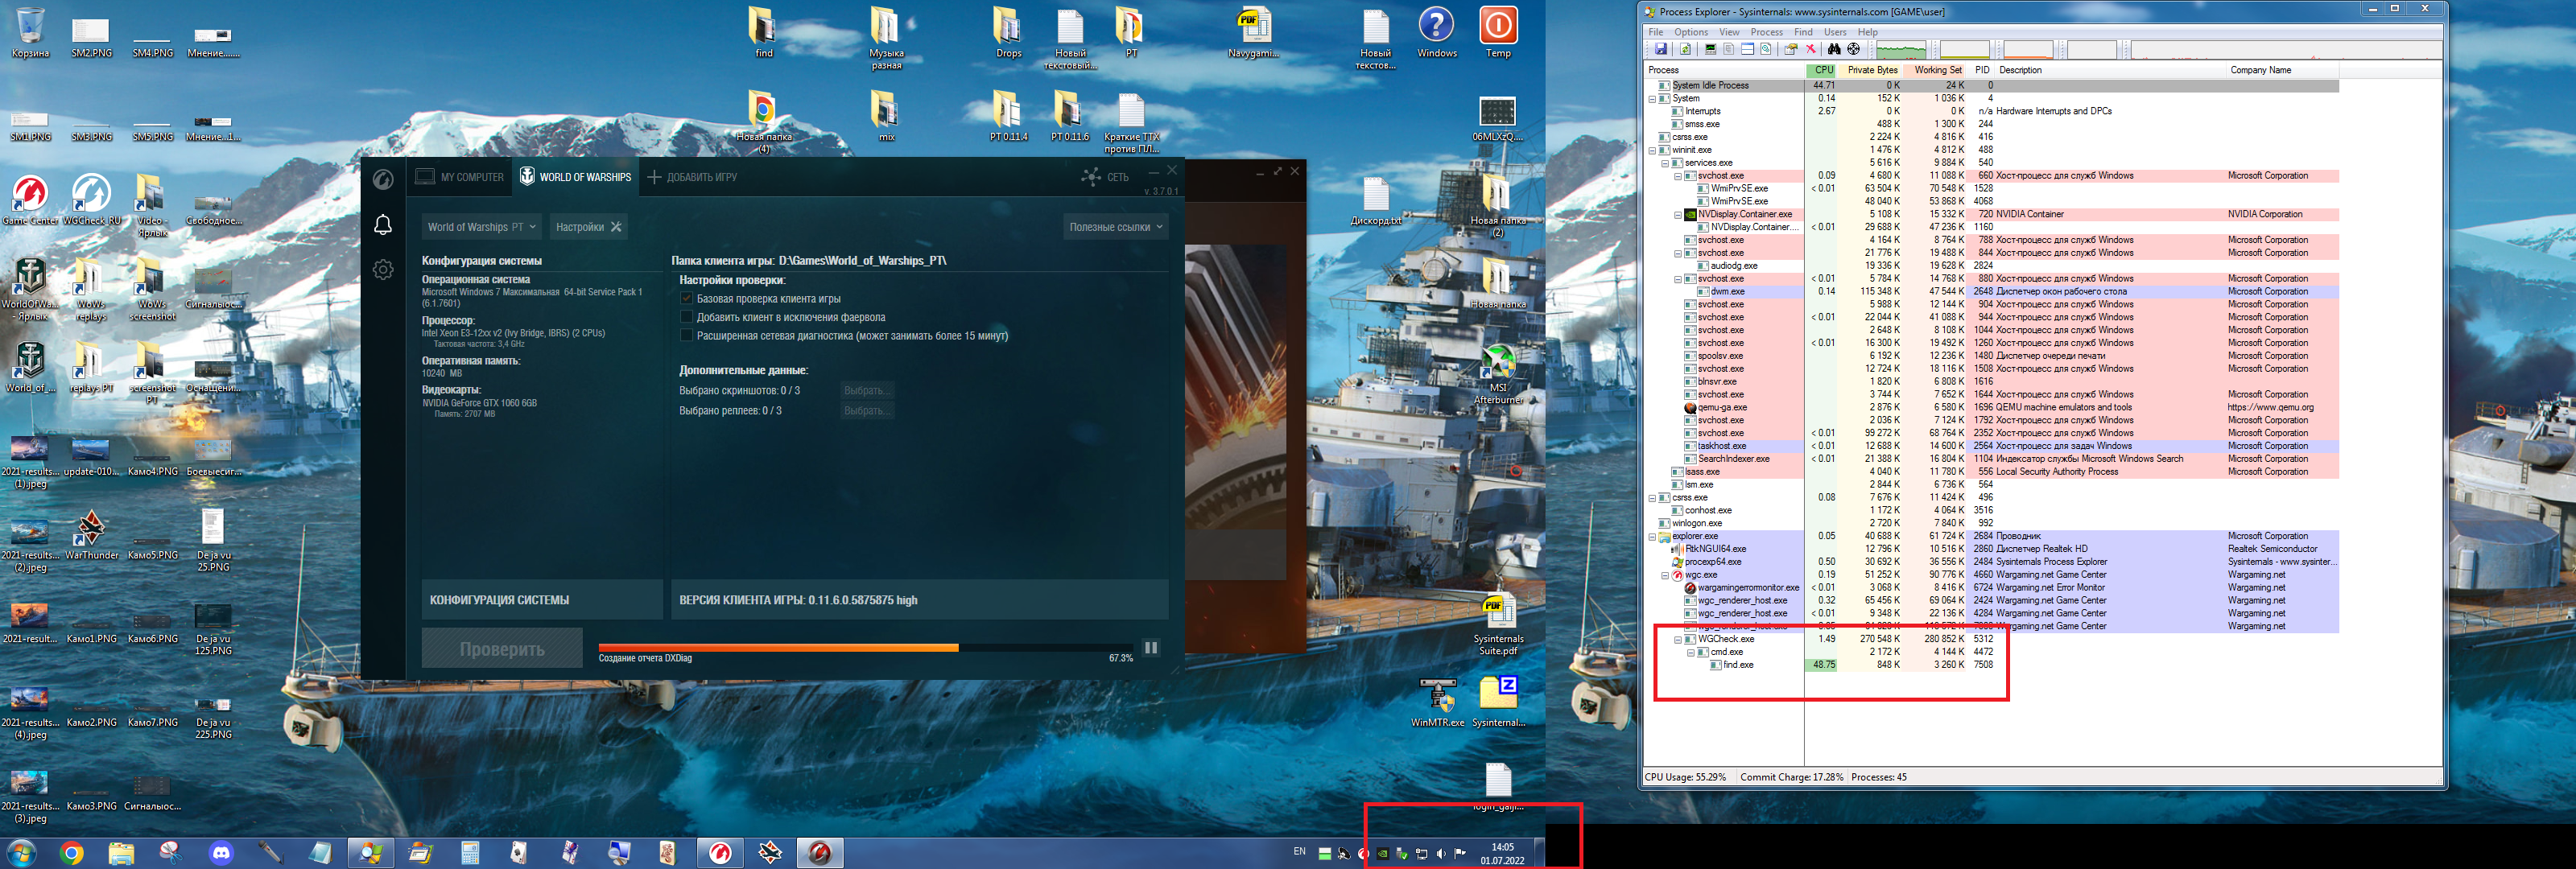Screen dimensions: 2576x869
Task: Collapse the wgc.exe tree node
Action: 1665,575
